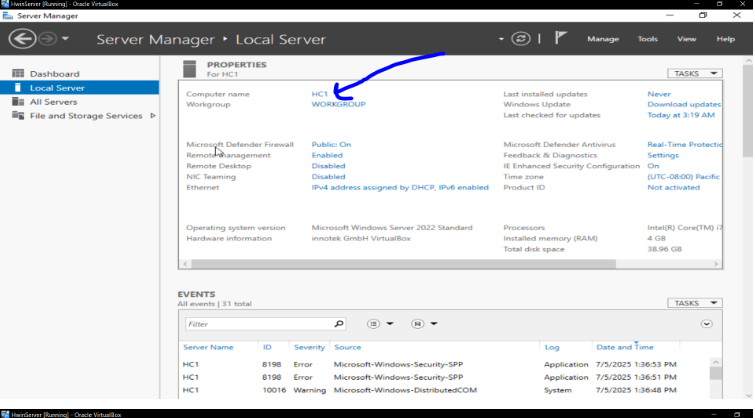Viewport: 755px width, 418px height.
Task: Click the main window vertical scrollbar
Action: coord(747,111)
